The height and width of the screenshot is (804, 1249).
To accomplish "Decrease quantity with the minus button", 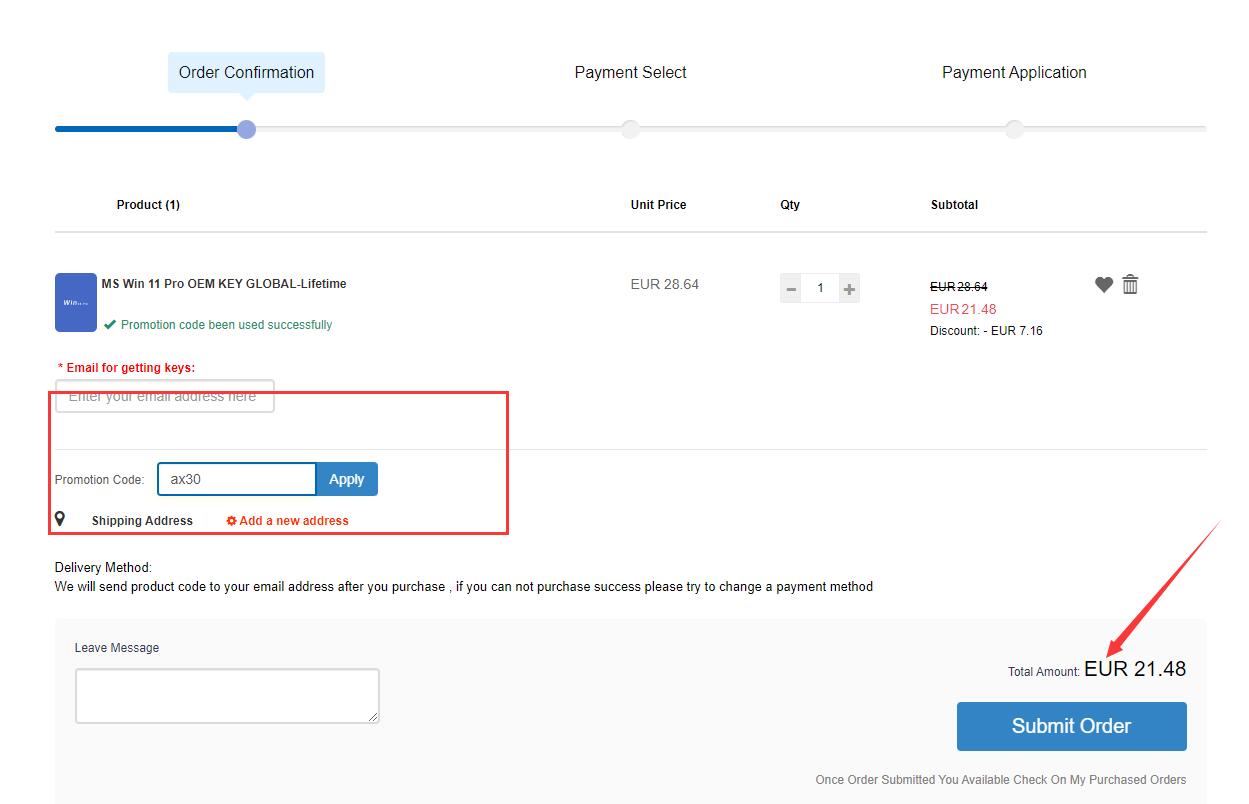I will 791,289.
